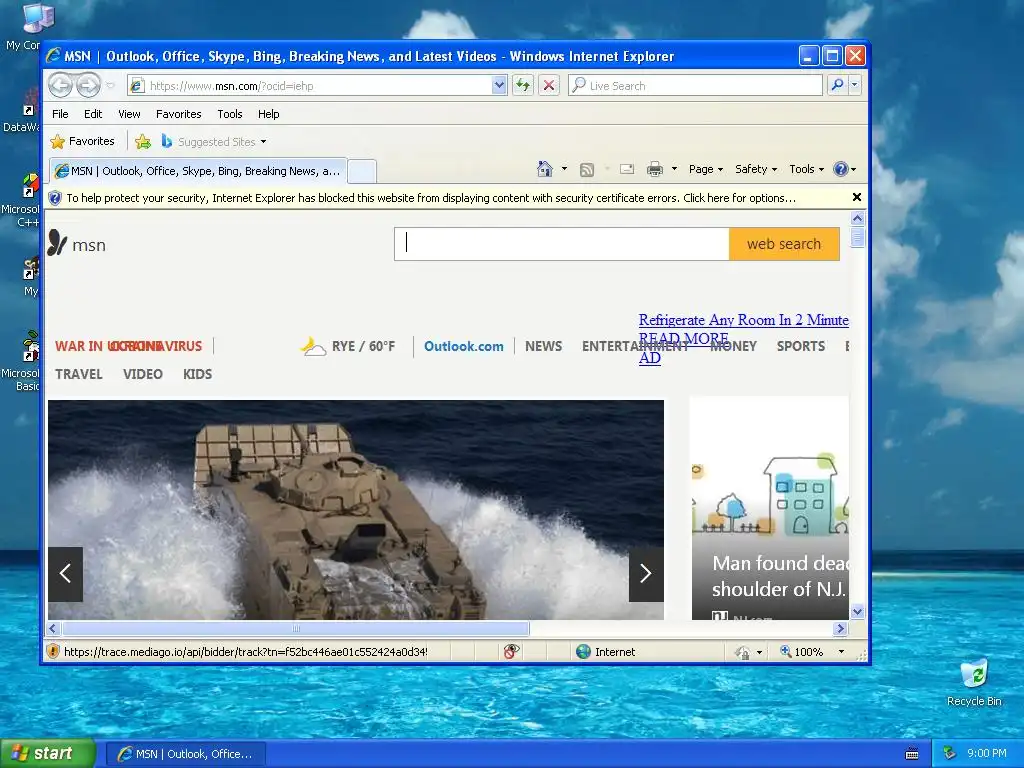Select the MSN browser tab

[x=198, y=171]
